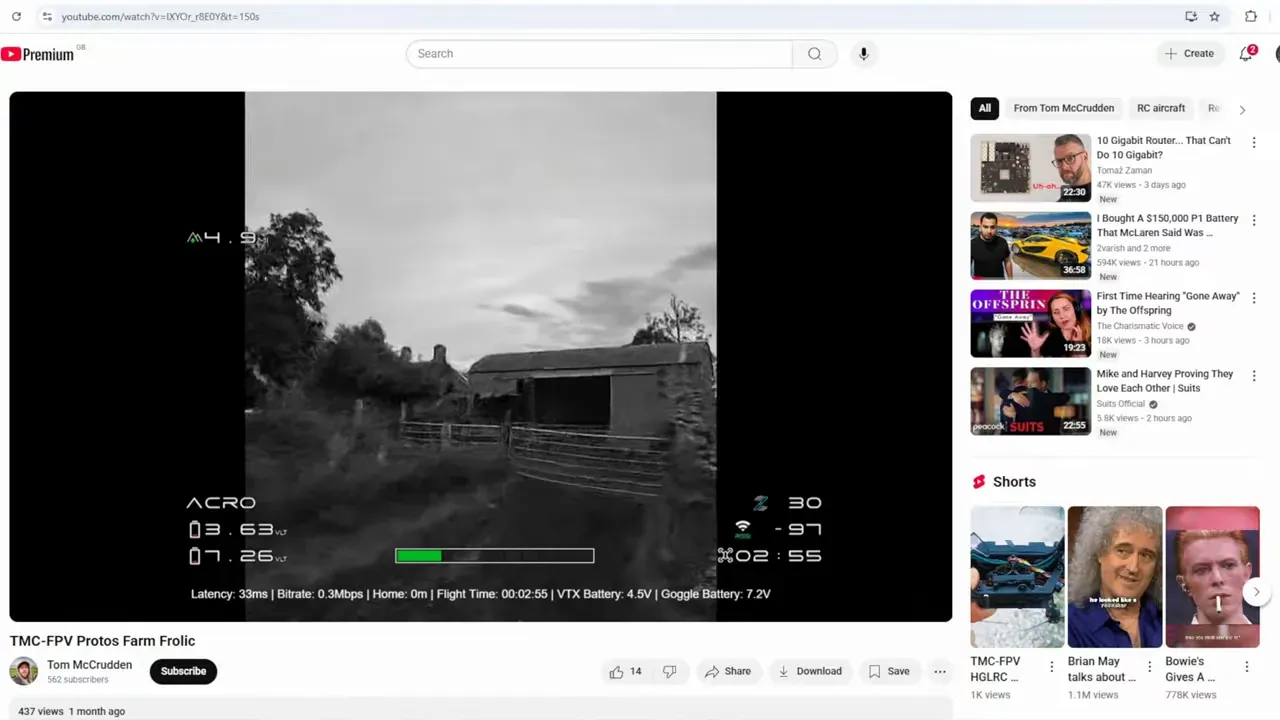1280x720 pixels.
Task: Like the video with thumbs-up button
Action: 625,671
